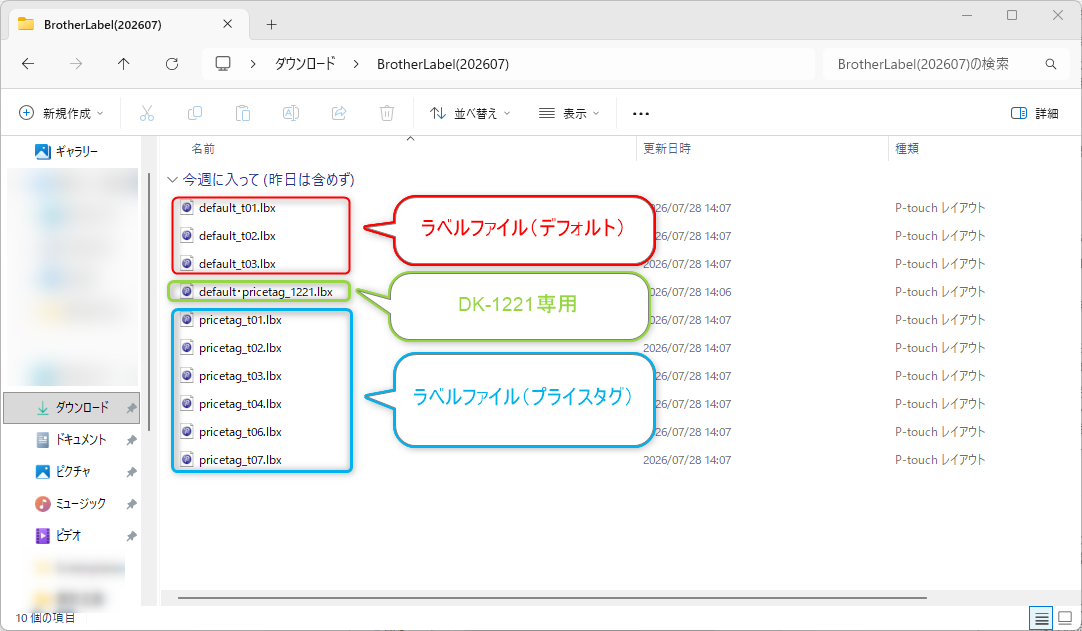
Task: Select ダウンロード in the sidebar
Action: point(72,408)
